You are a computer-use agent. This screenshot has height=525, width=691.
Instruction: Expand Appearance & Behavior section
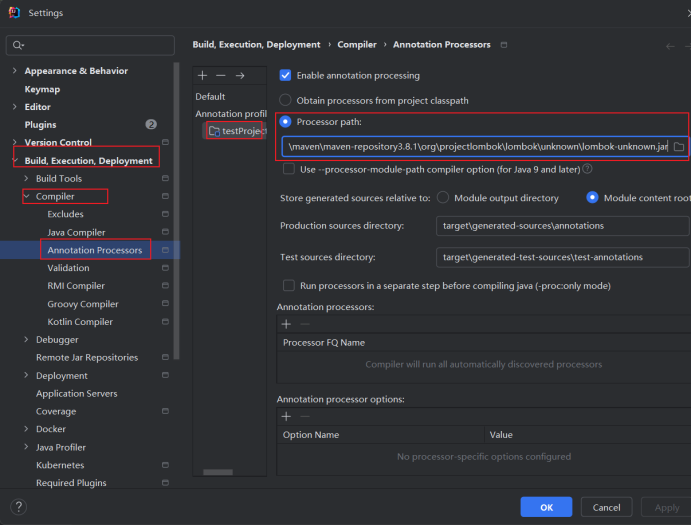[x=15, y=71]
